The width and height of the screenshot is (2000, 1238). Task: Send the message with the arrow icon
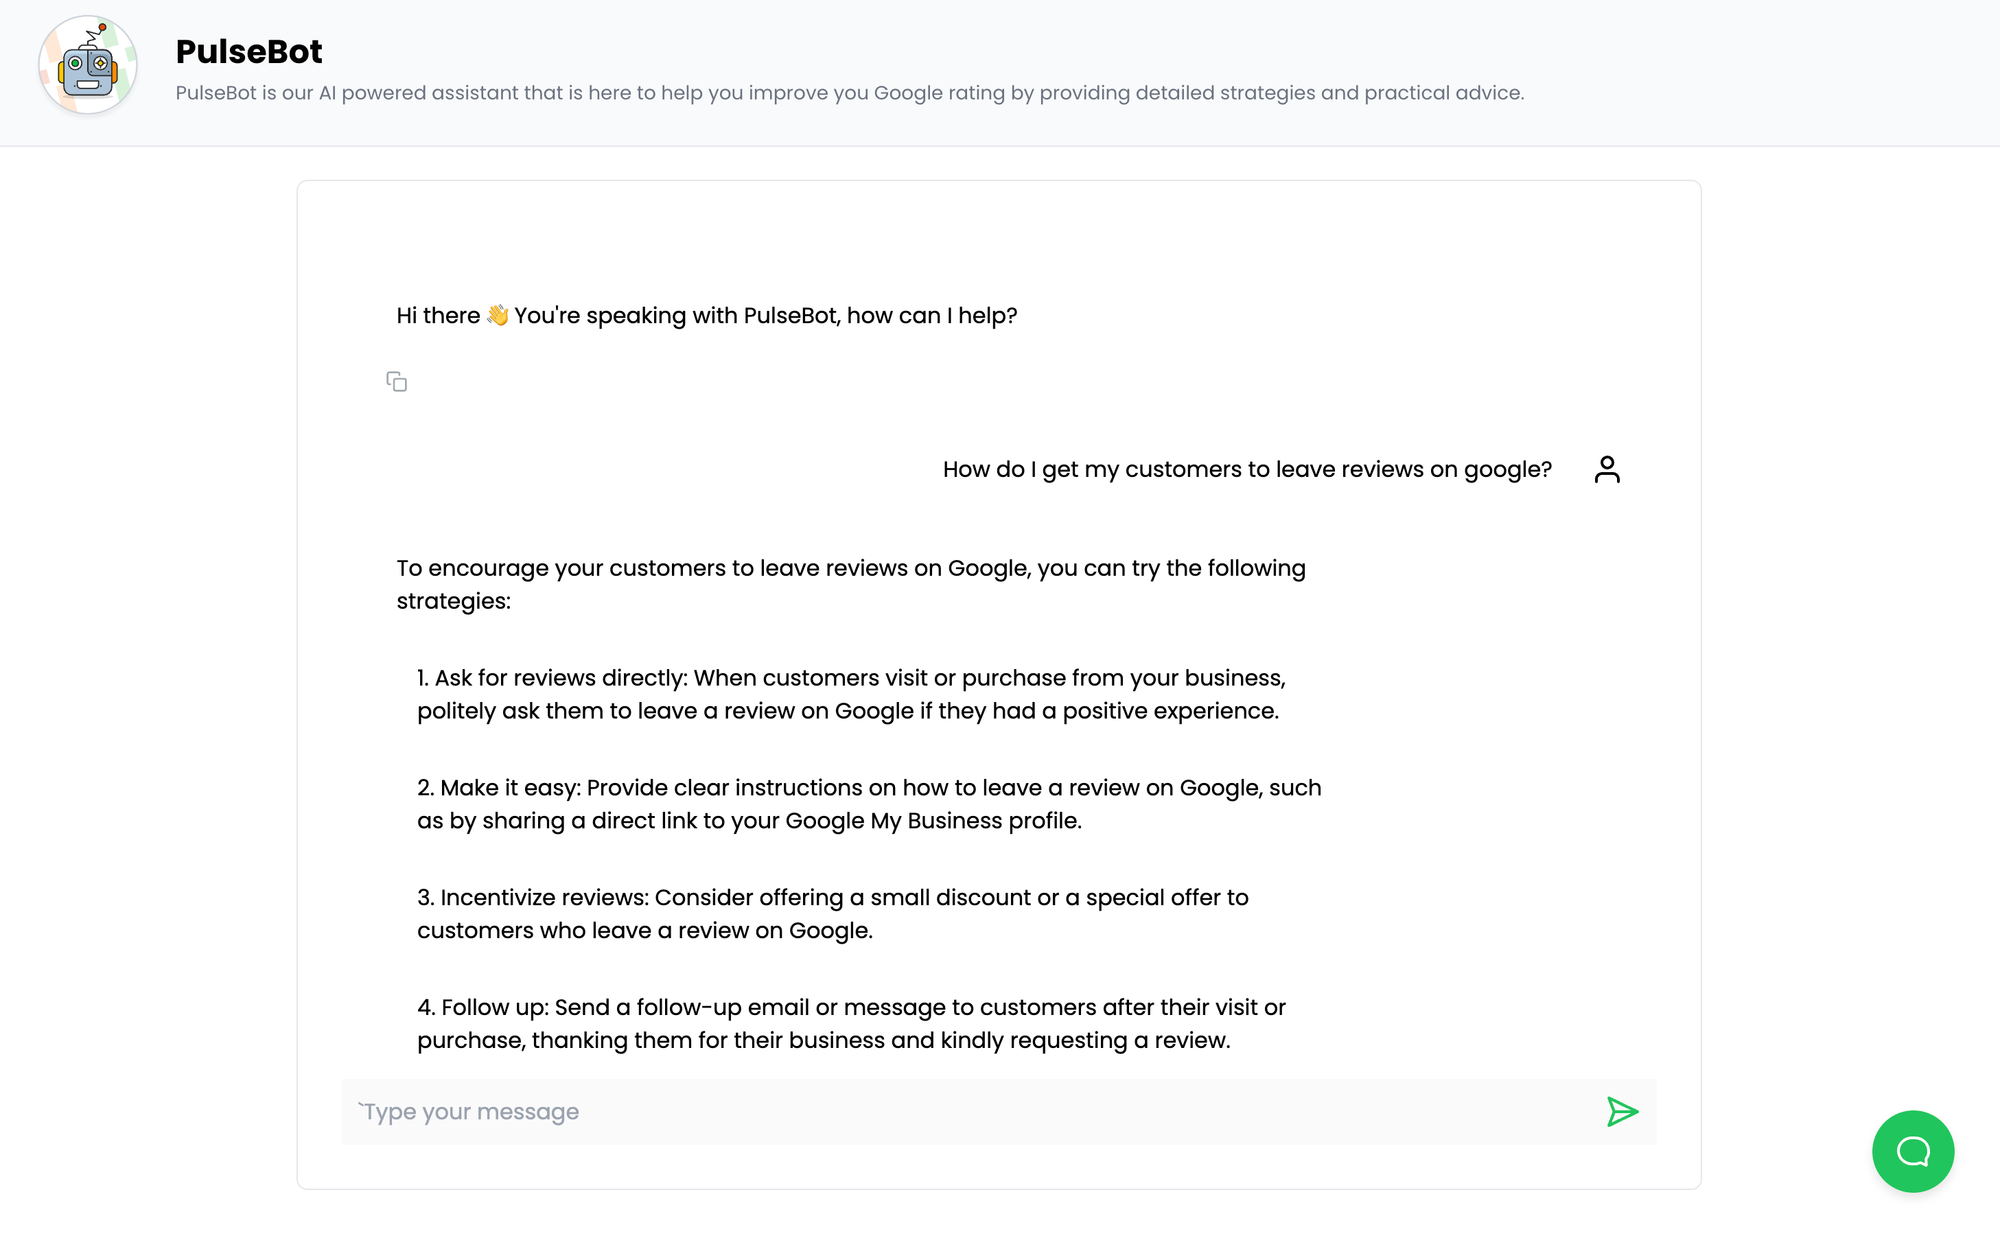pyautogui.click(x=1621, y=1112)
